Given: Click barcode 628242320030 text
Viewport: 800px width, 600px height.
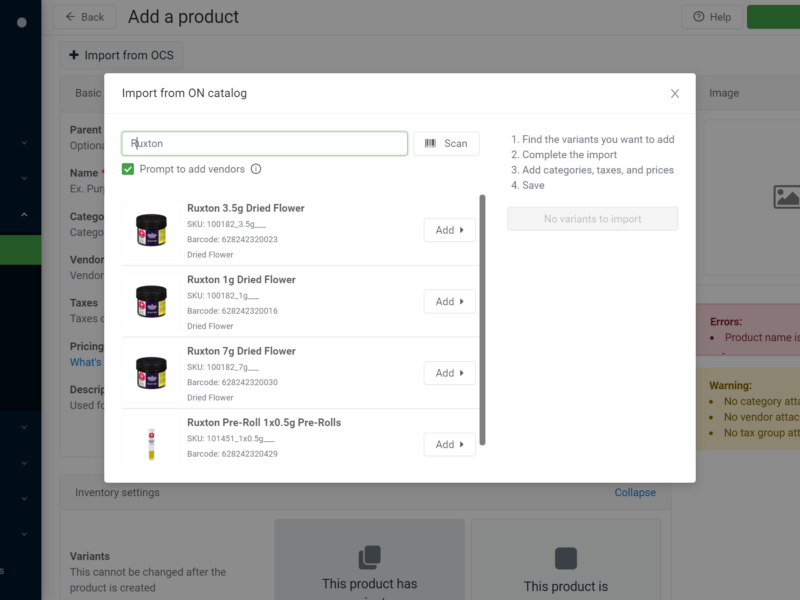Looking at the screenshot, I should point(232,382).
